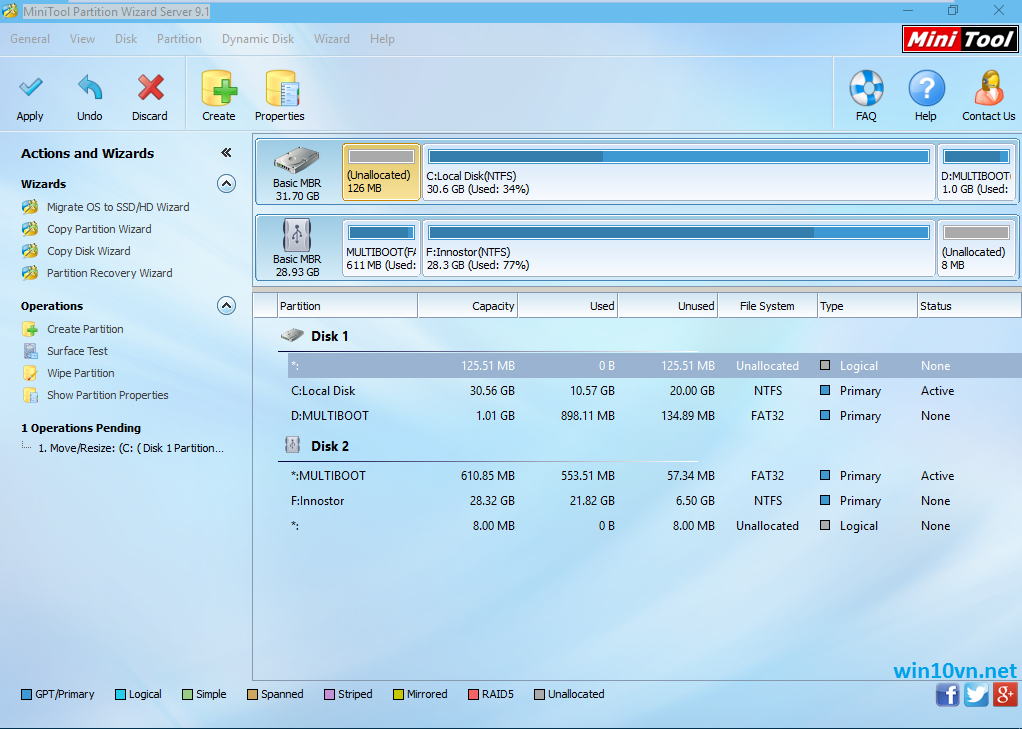Image resolution: width=1022 pixels, height=729 pixels.
Task: Click the Discard red X icon
Action: tap(151, 87)
